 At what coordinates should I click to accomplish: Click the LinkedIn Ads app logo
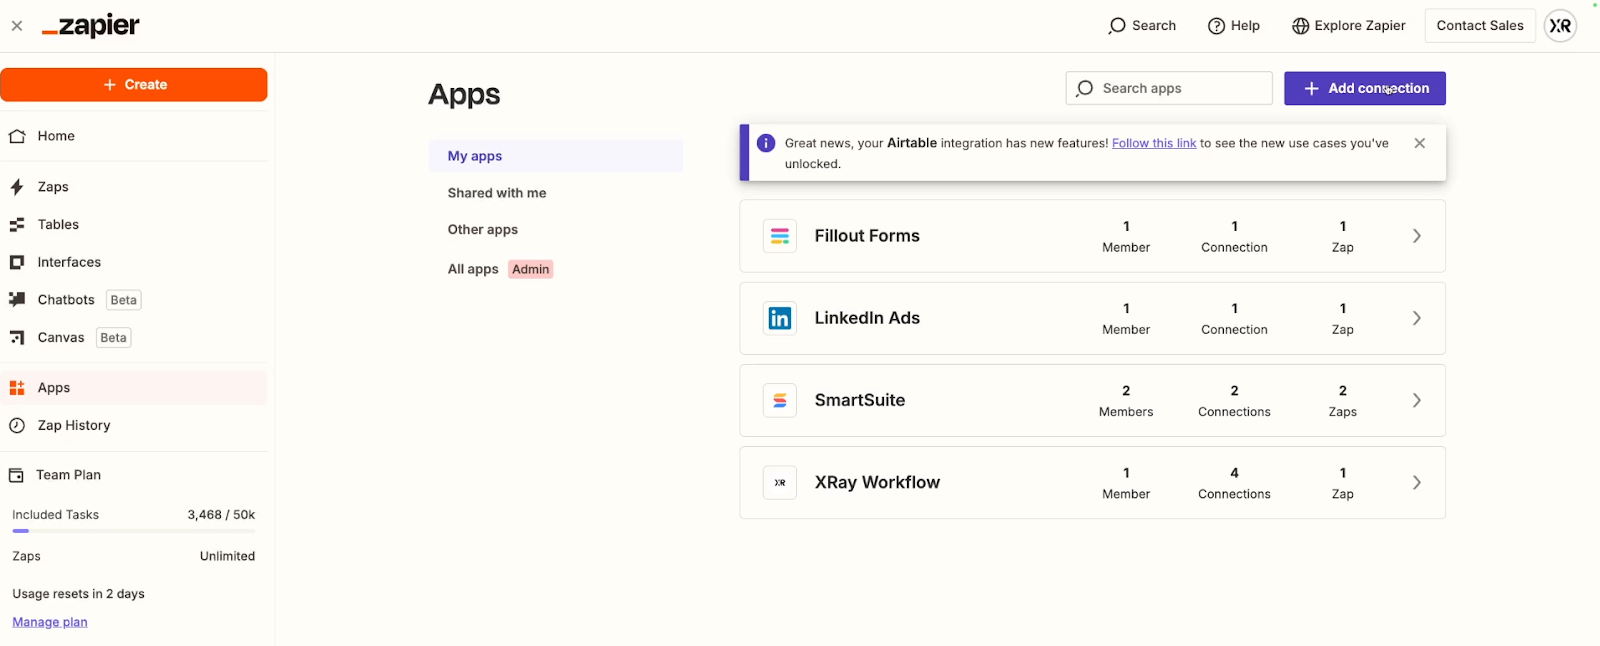[x=780, y=318]
